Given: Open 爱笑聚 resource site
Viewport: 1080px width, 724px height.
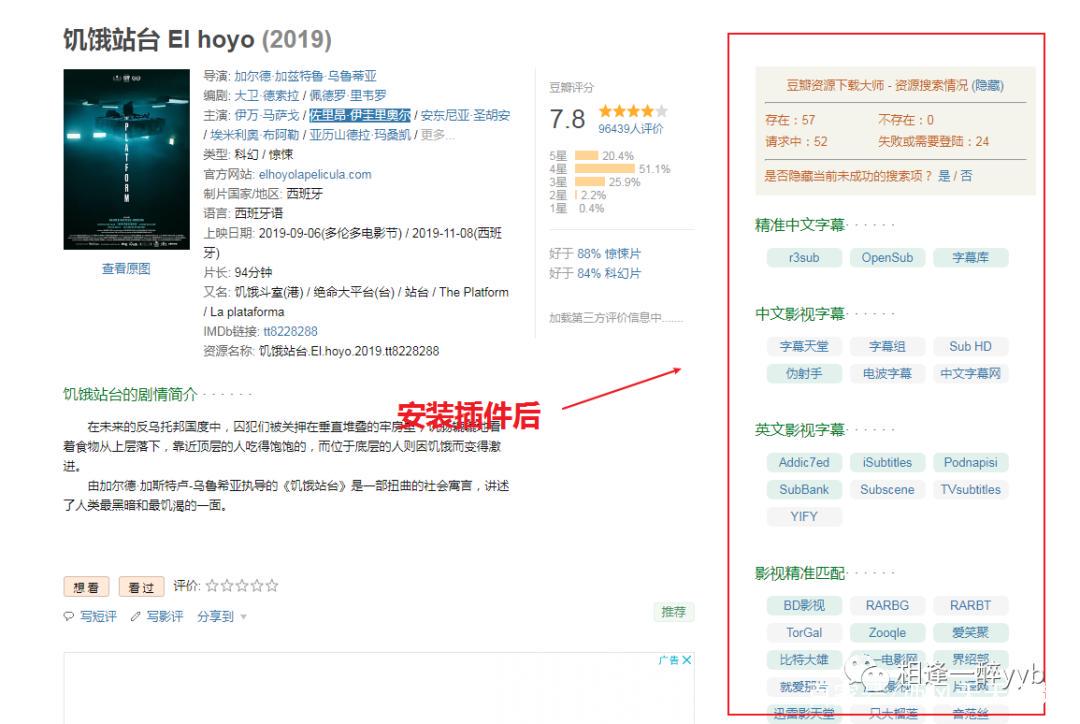Looking at the screenshot, I should tap(970, 632).
